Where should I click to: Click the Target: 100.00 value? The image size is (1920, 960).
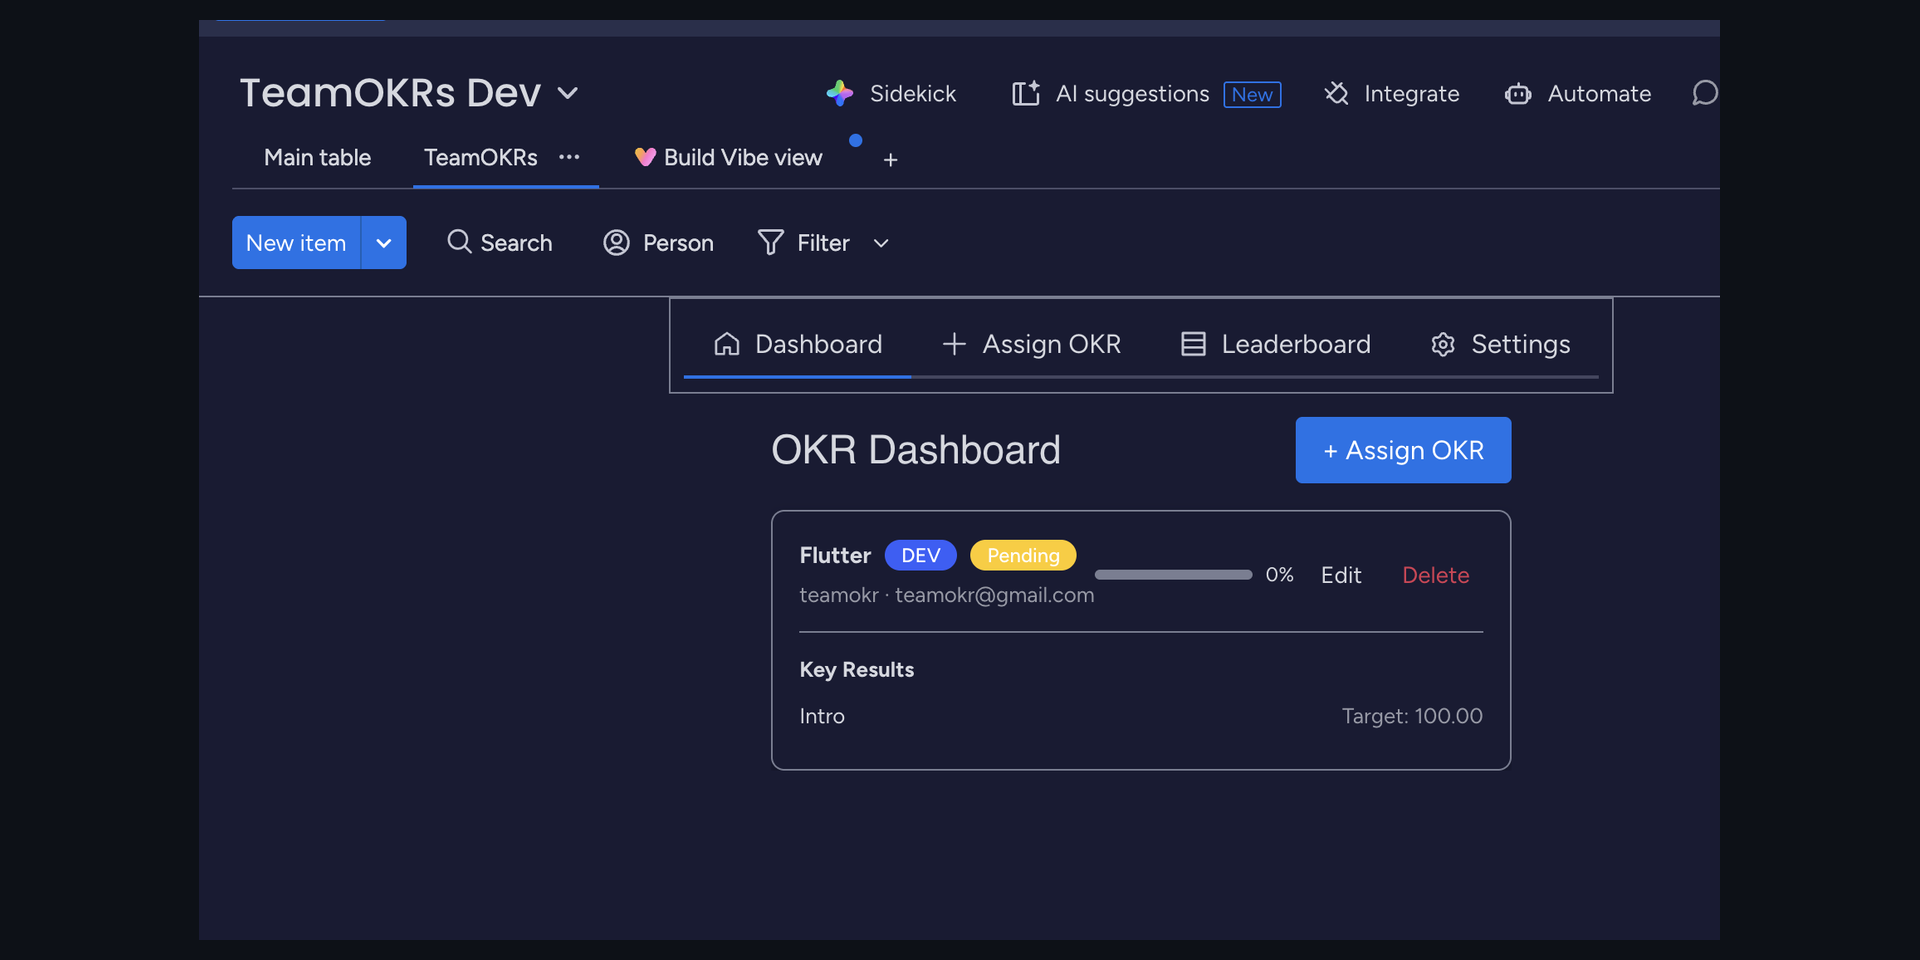click(1412, 716)
